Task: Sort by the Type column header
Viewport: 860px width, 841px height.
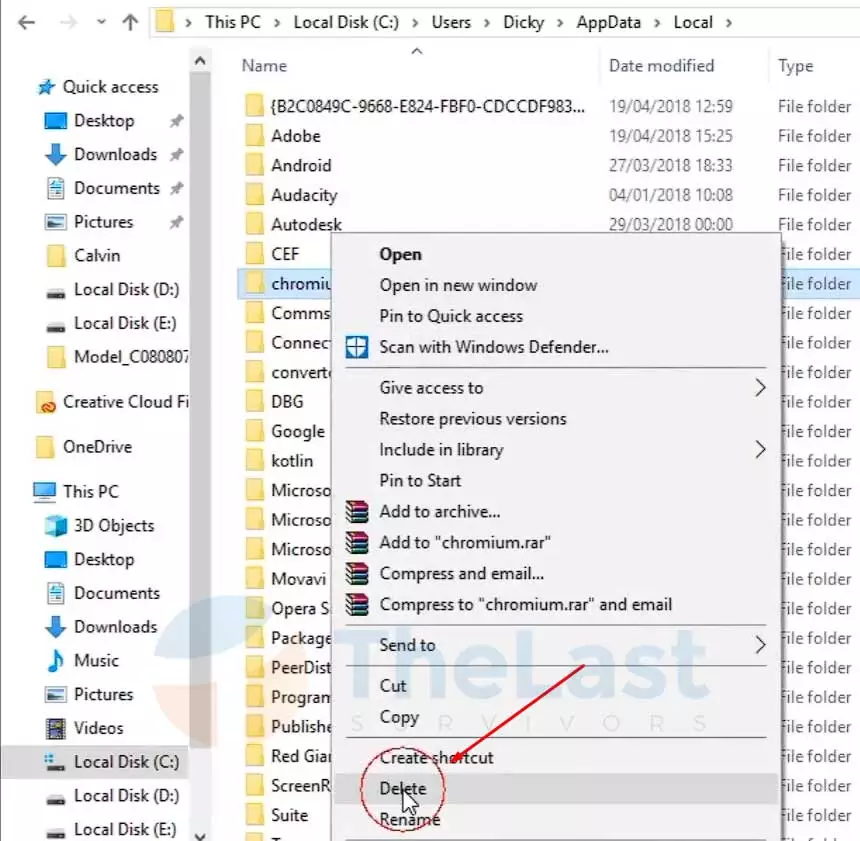Action: [x=795, y=66]
